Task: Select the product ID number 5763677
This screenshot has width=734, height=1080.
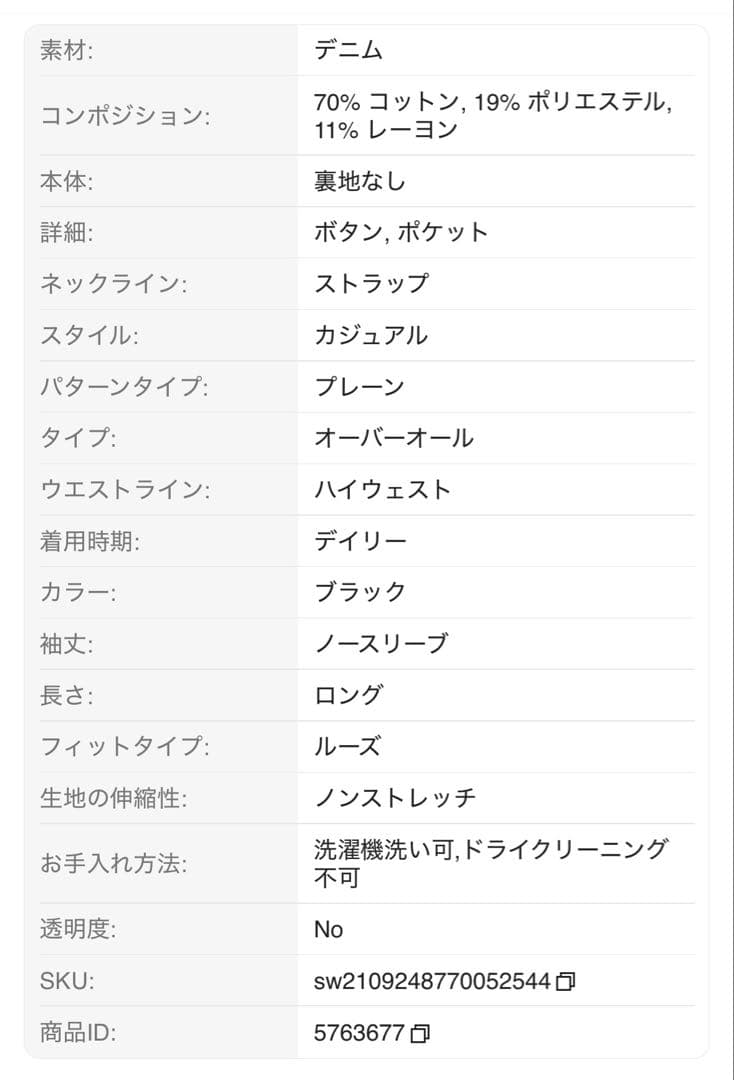Action: pos(359,1034)
